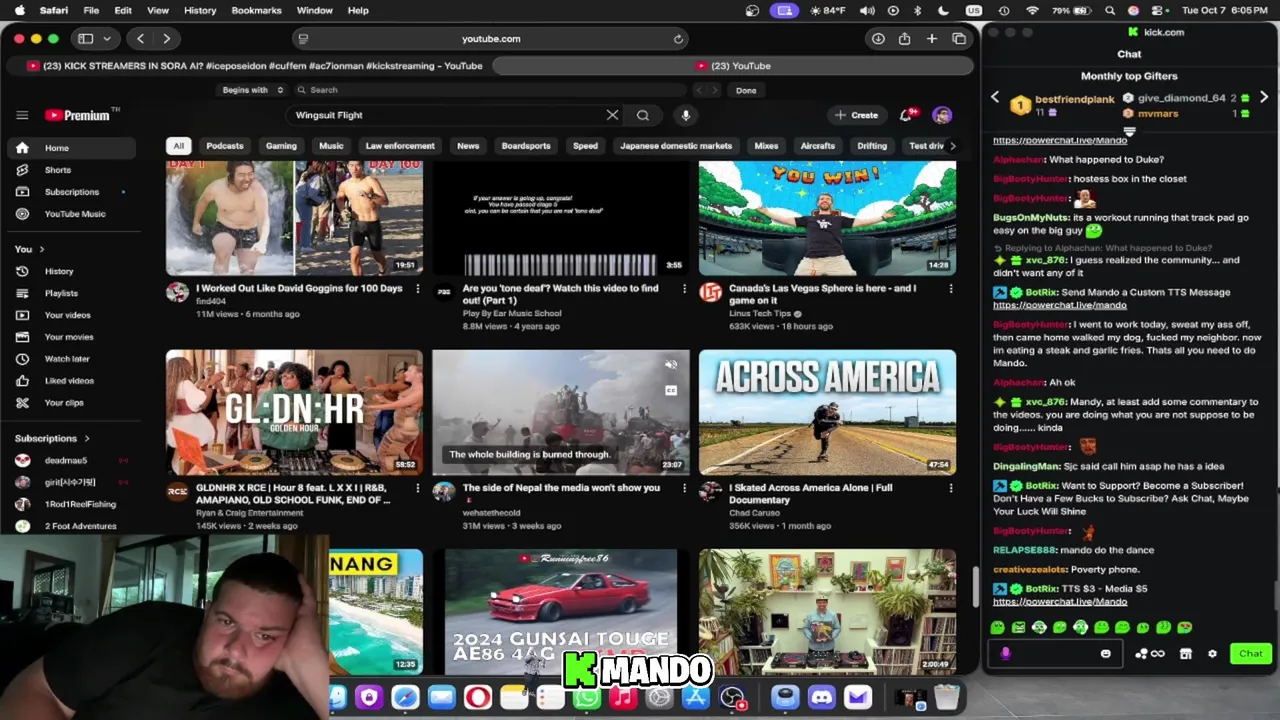Open YouTube notifications bell

(907, 115)
